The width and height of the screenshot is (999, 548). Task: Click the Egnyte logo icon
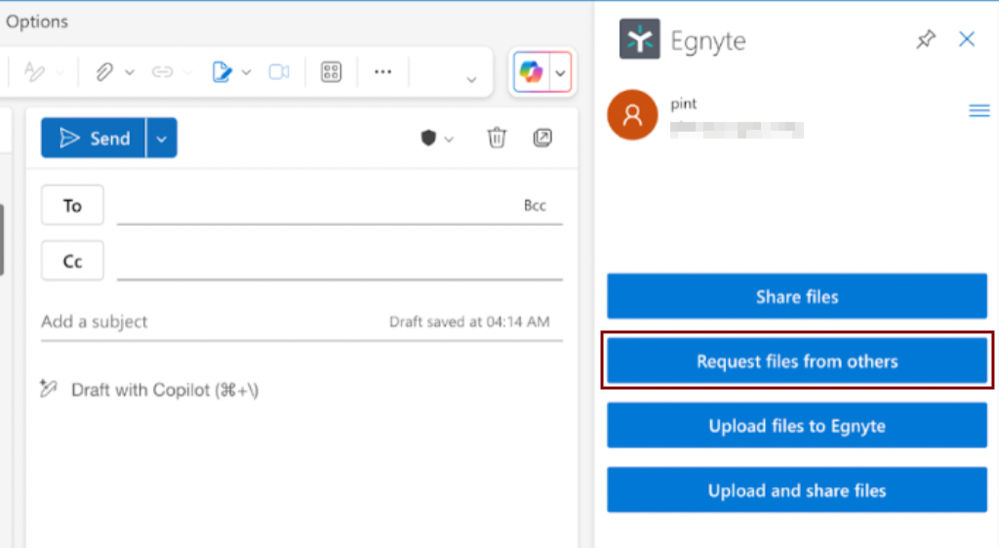point(640,39)
